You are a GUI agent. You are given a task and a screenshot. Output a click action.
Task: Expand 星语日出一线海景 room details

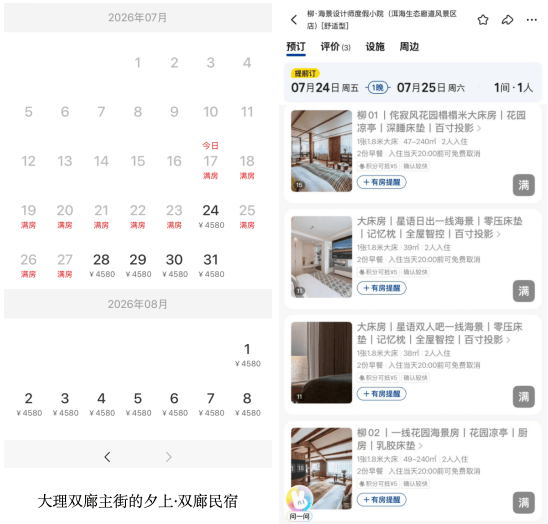click(x=498, y=234)
